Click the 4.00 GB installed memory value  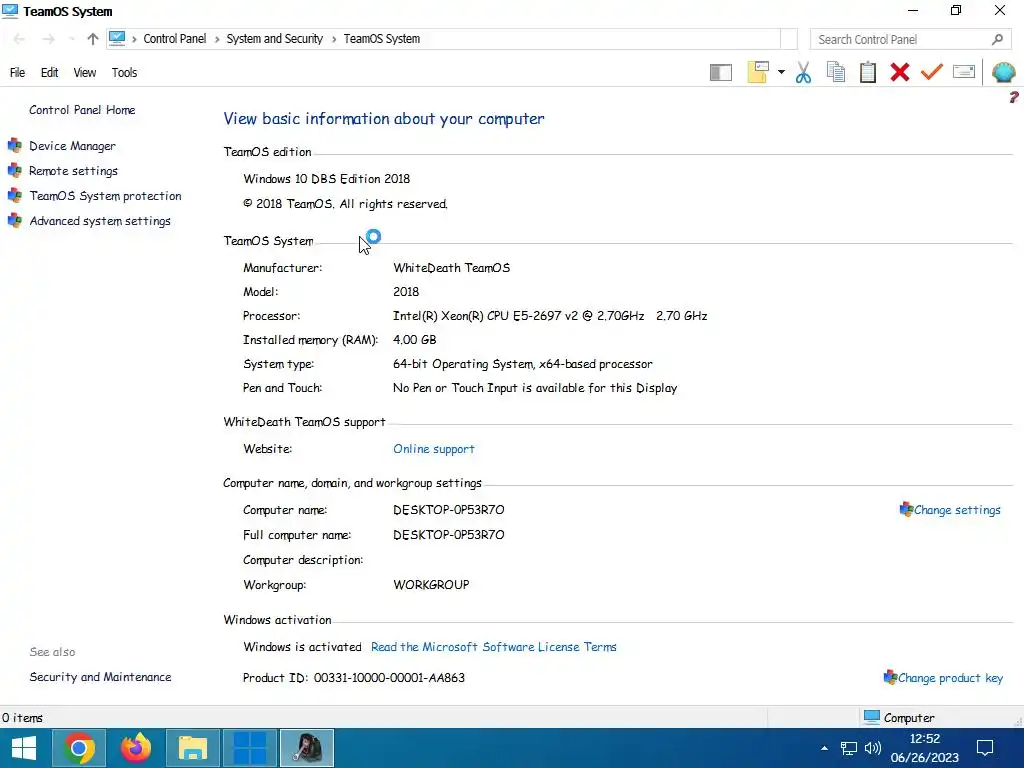point(415,340)
